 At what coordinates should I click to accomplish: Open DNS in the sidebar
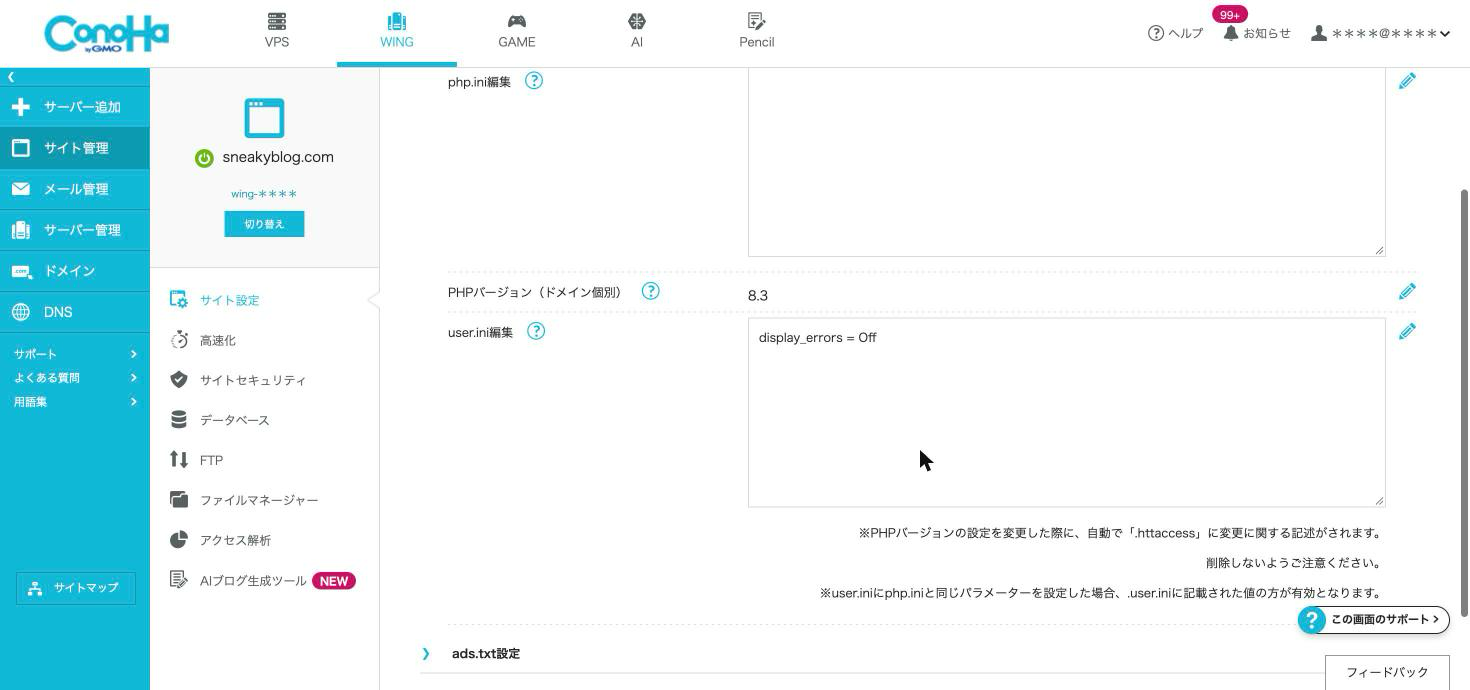75,312
